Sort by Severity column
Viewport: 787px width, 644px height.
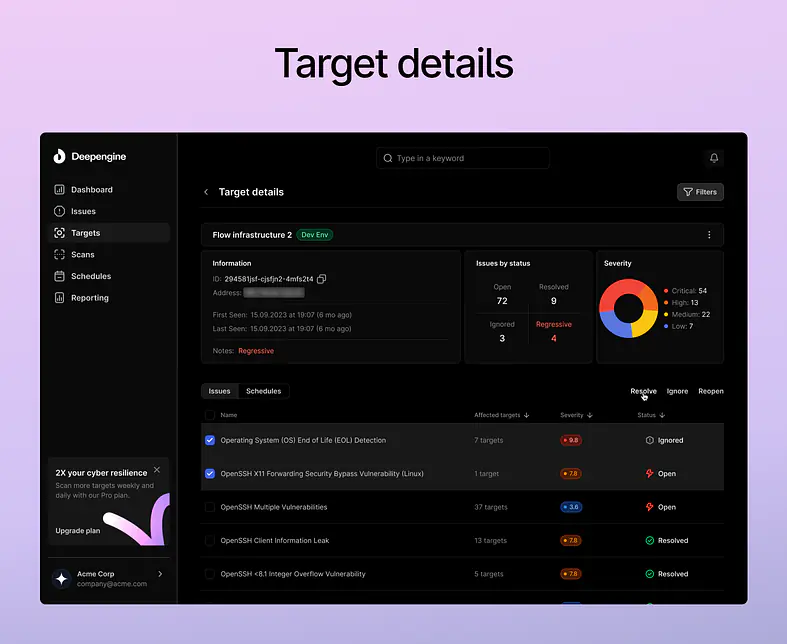click(x=576, y=415)
